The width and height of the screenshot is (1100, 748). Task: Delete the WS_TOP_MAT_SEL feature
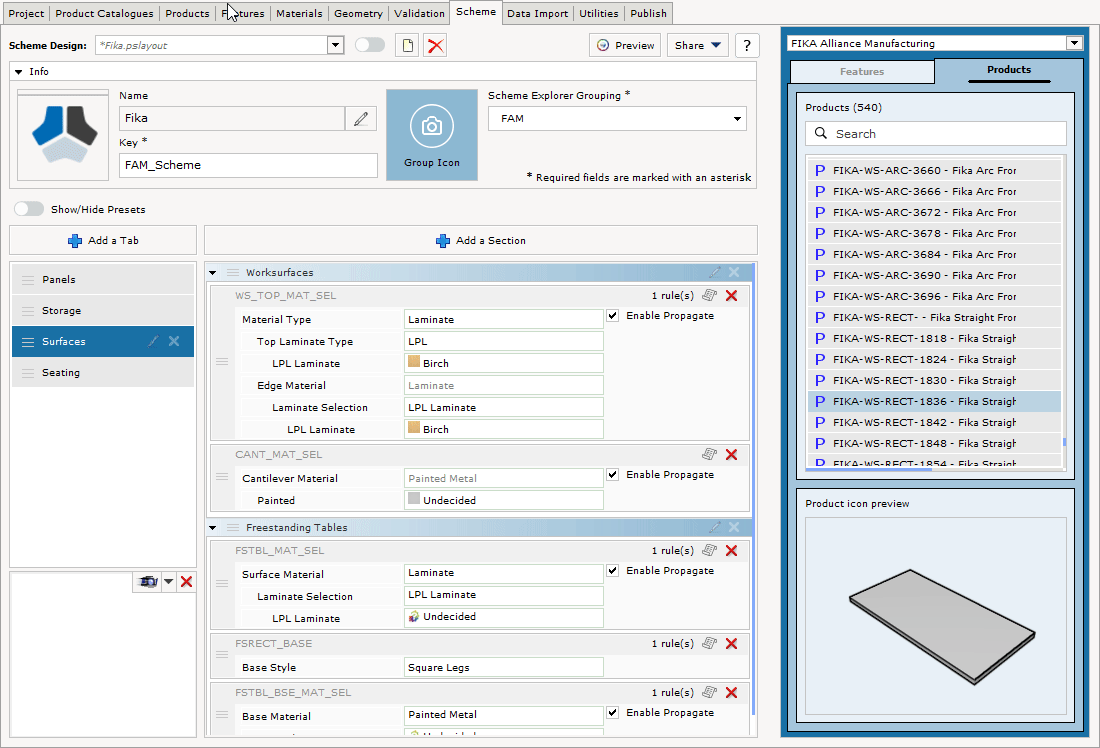click(x=732, y=295)
